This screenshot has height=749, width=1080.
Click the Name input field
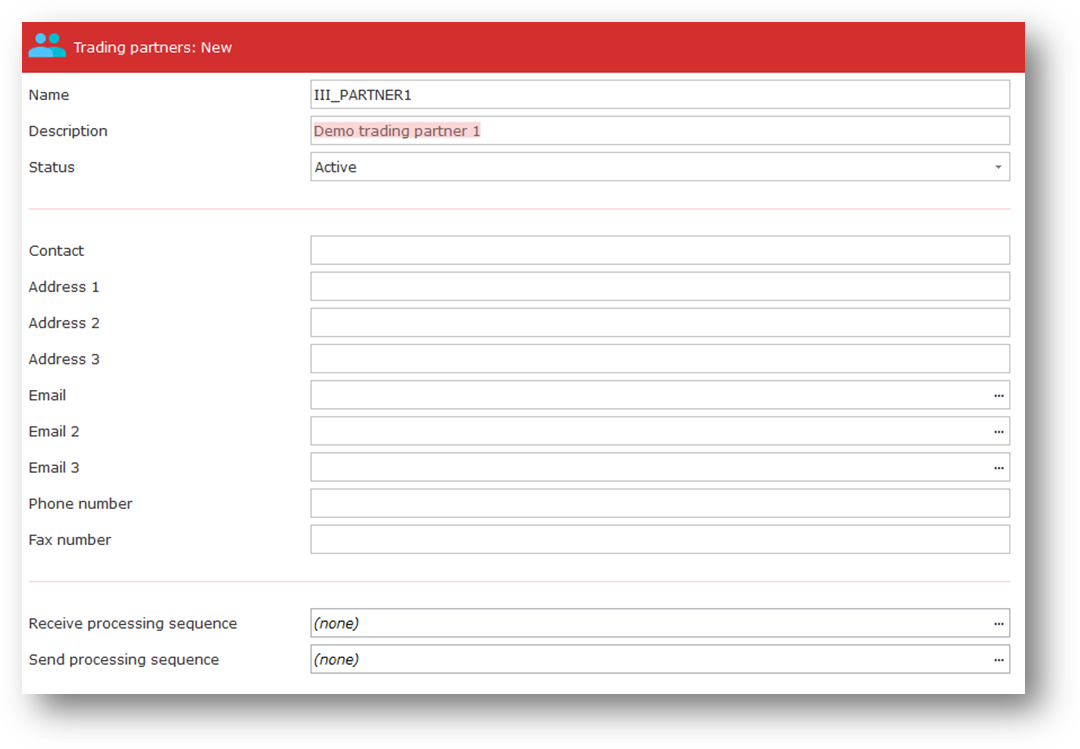[x=660, y=94]
